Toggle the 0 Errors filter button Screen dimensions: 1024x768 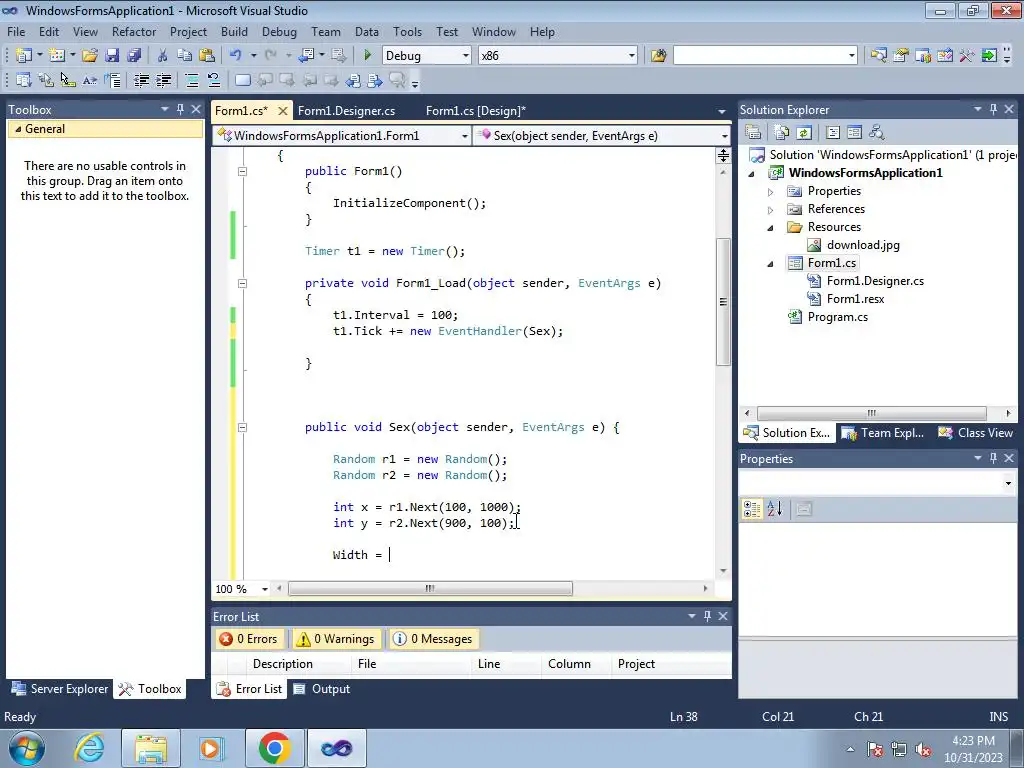coord(248,639)
